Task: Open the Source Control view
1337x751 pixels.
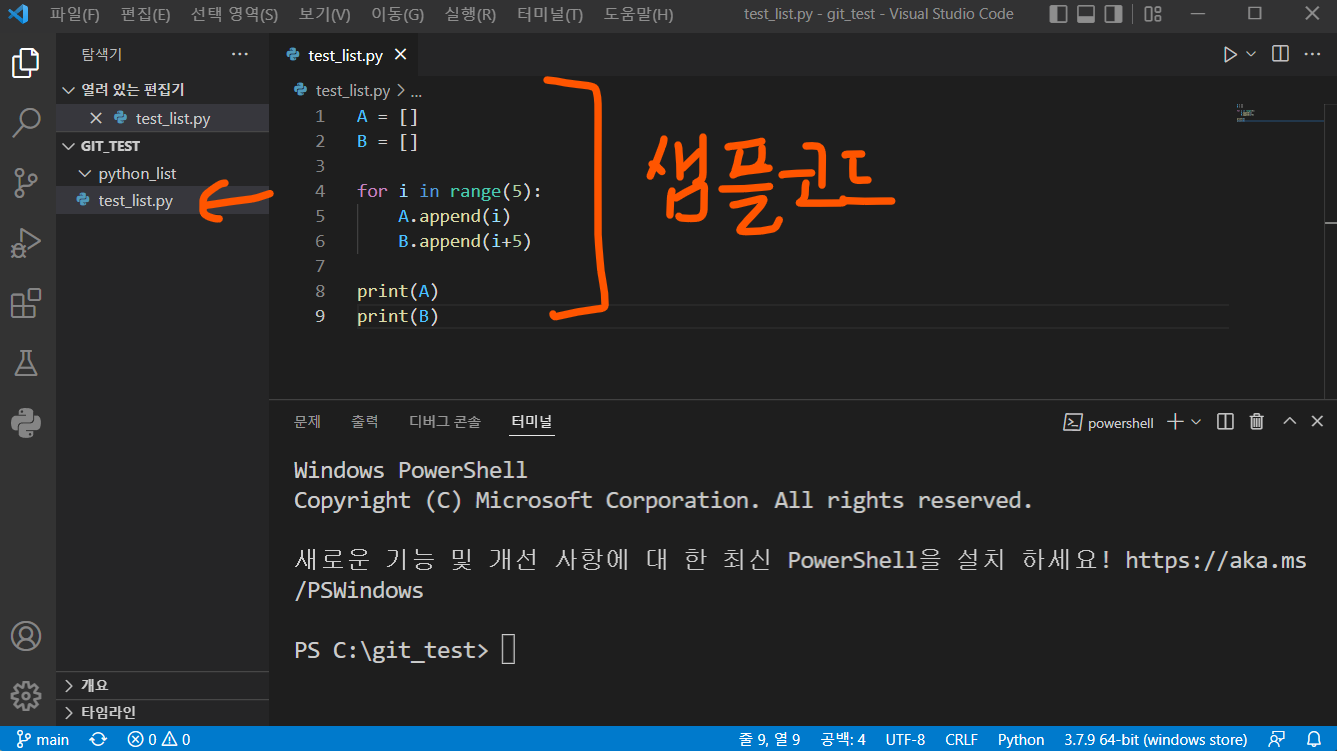Action: [x=26, y=183]
